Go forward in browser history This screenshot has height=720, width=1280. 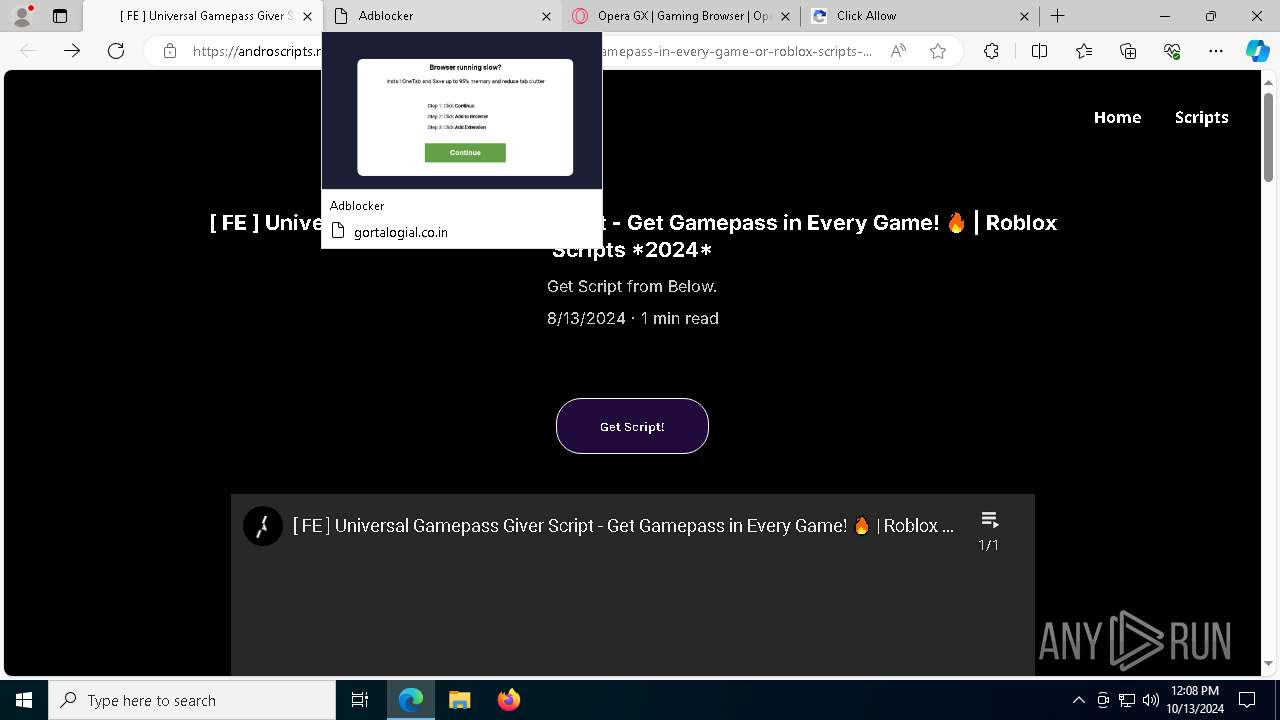coord(72,51)
